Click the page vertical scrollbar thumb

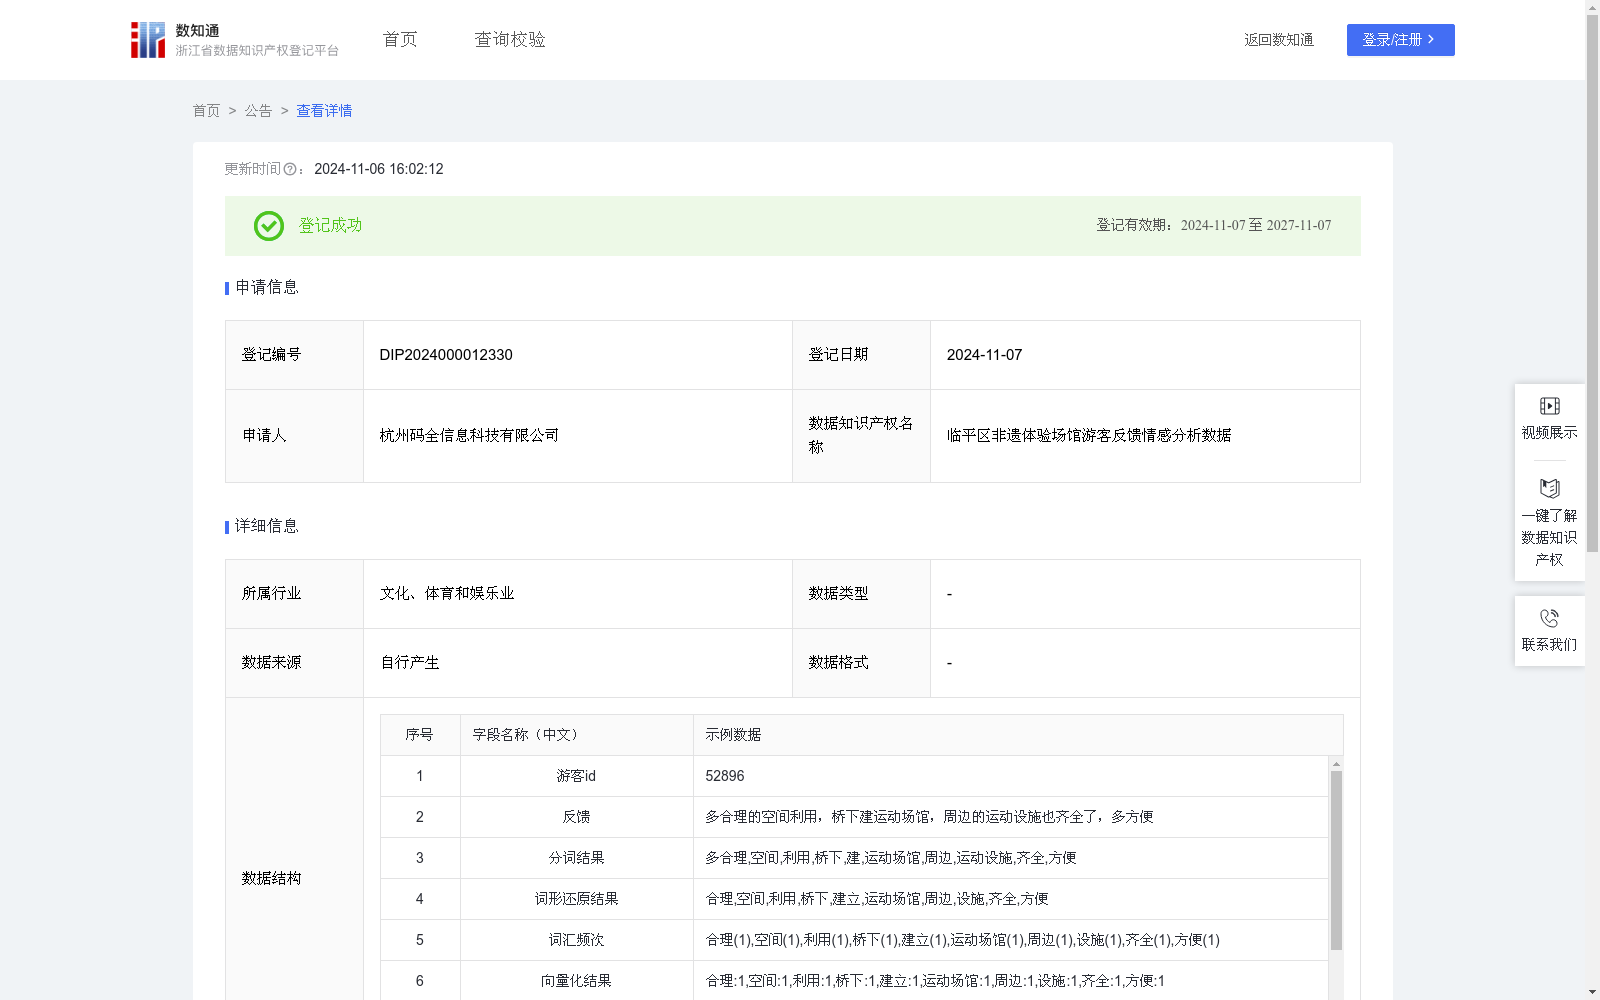pyautogui.click(x=1592, y=283)
